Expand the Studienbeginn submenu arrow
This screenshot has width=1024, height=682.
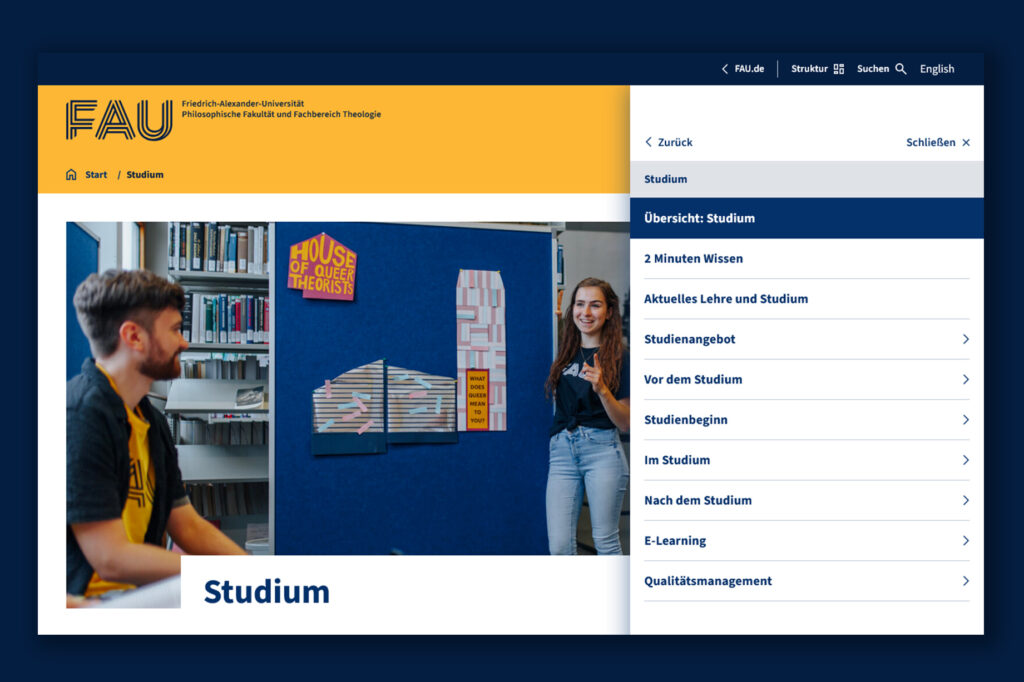click(965, 420)
